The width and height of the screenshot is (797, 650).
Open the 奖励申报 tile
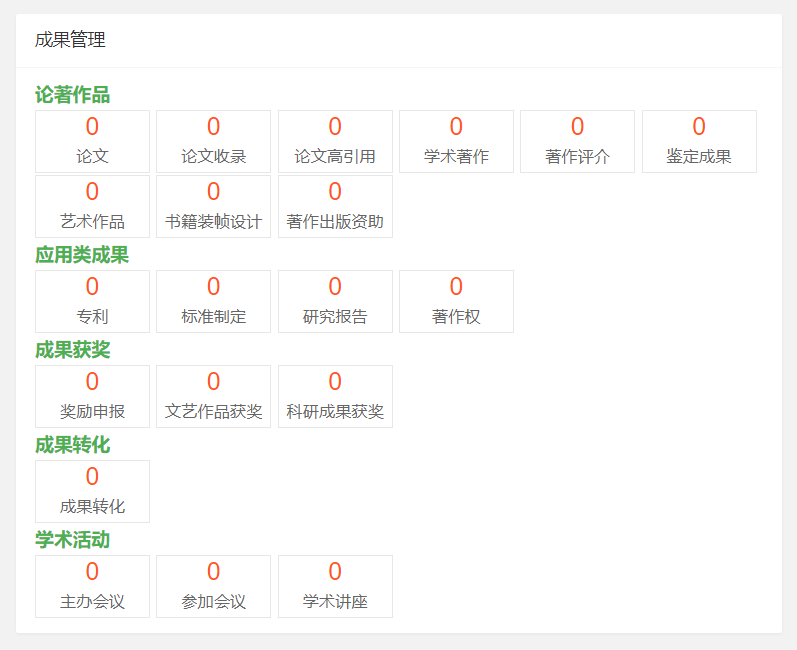92,396
